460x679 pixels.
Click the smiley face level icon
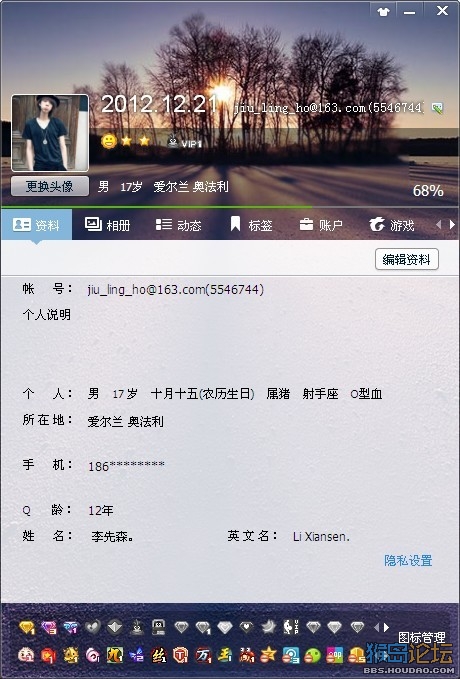pos(109,141)
